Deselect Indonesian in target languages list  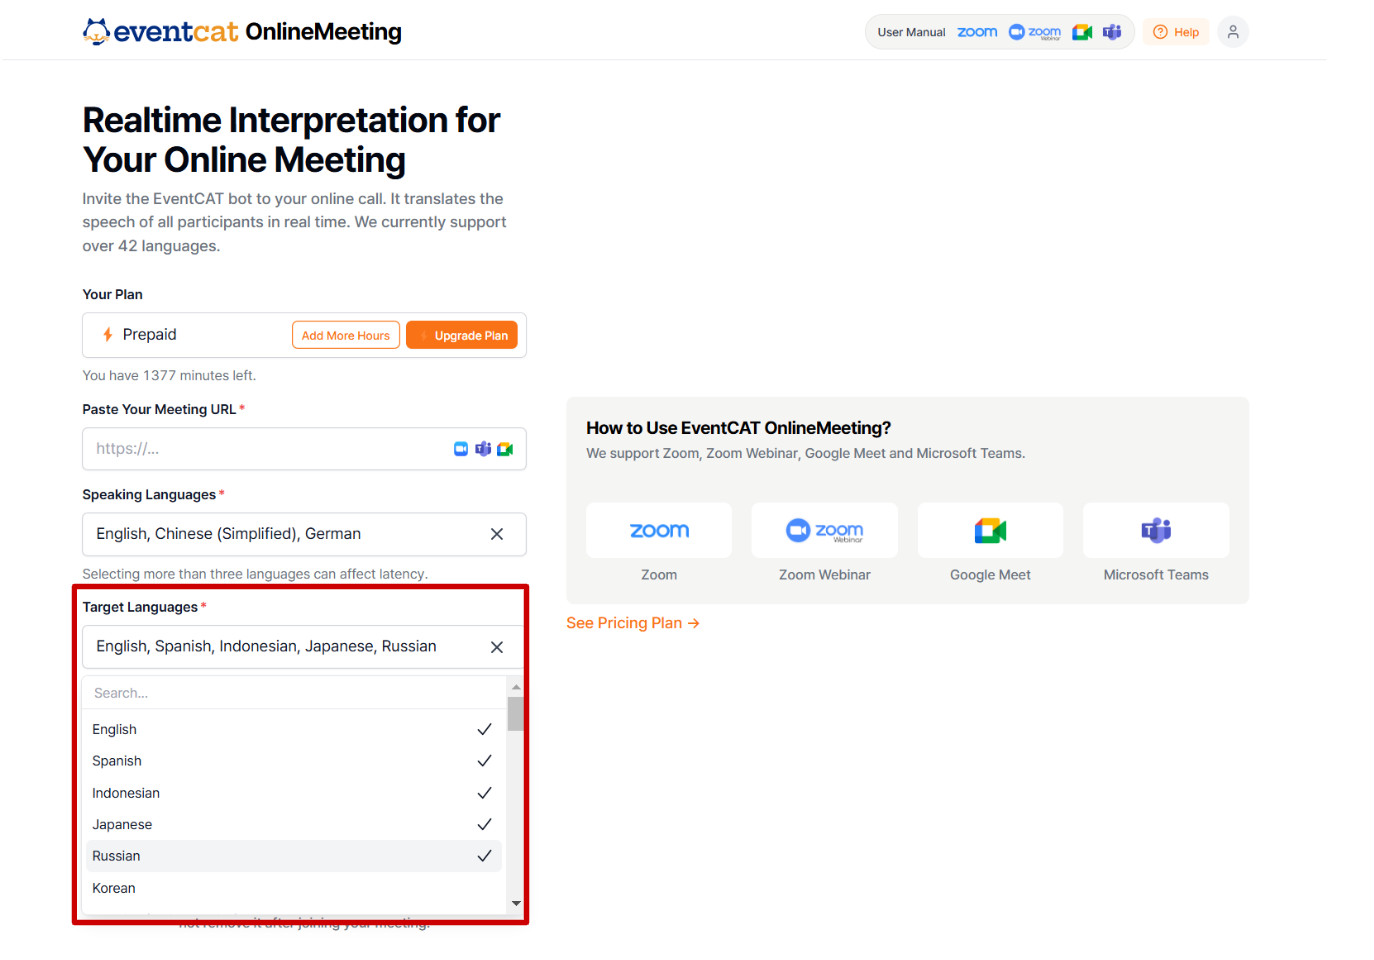293,793
